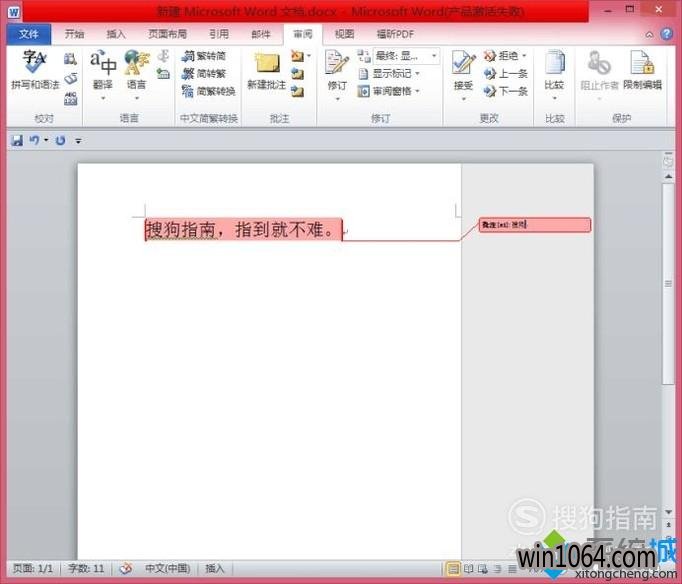The width and height of the screenshot is (682, 584).
Task: Click the ABC 123 word count icon
Action: click(x=70, y=99)
